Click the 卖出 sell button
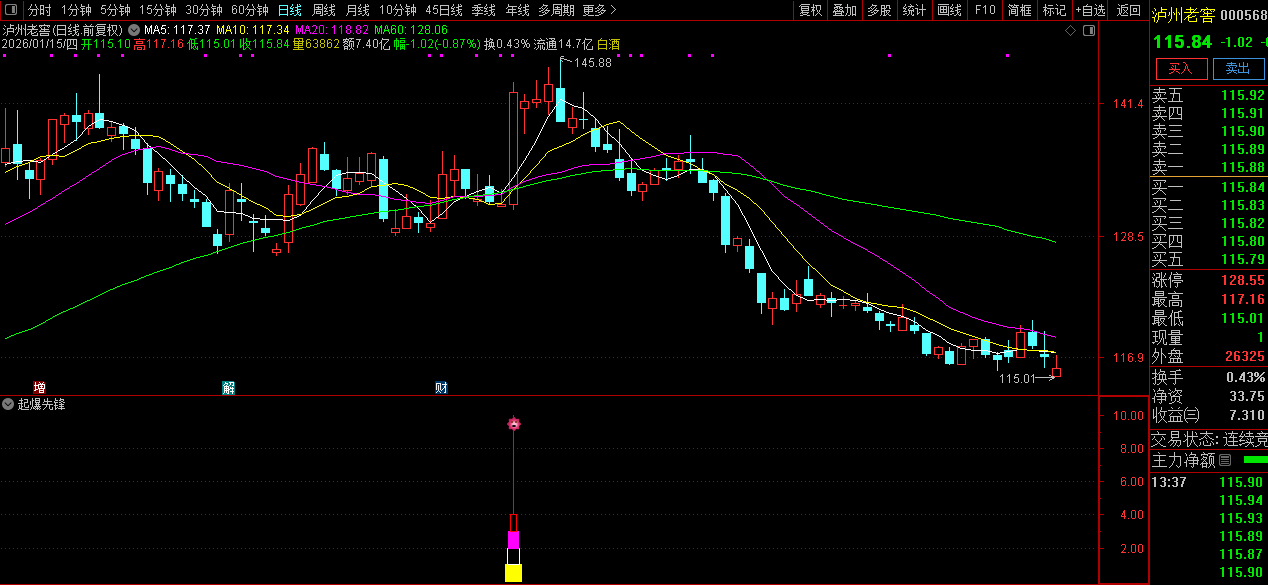This screenshot has height=585, width=1268. tap(1238, 68)
